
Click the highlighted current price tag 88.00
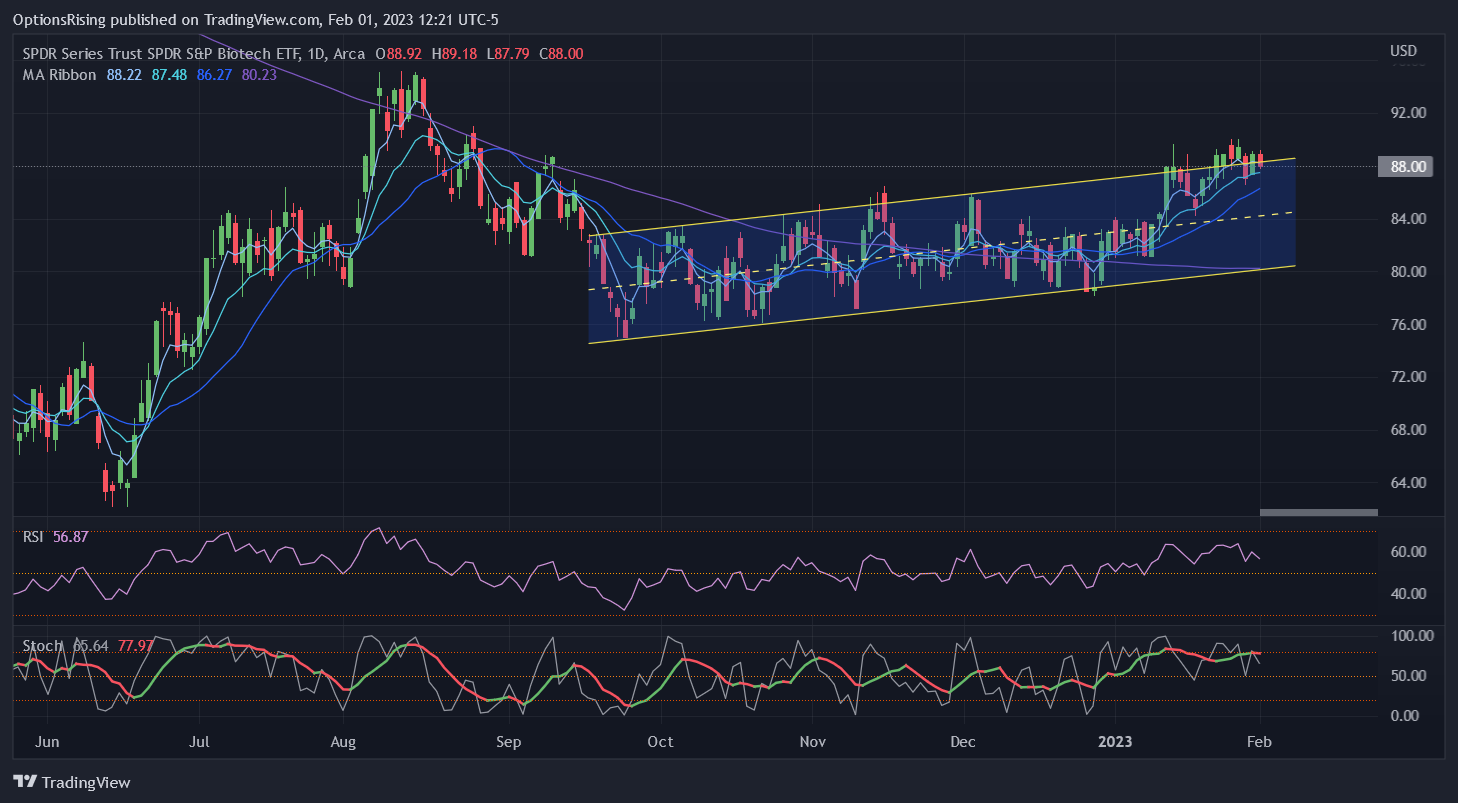(x=1405, y=166)
